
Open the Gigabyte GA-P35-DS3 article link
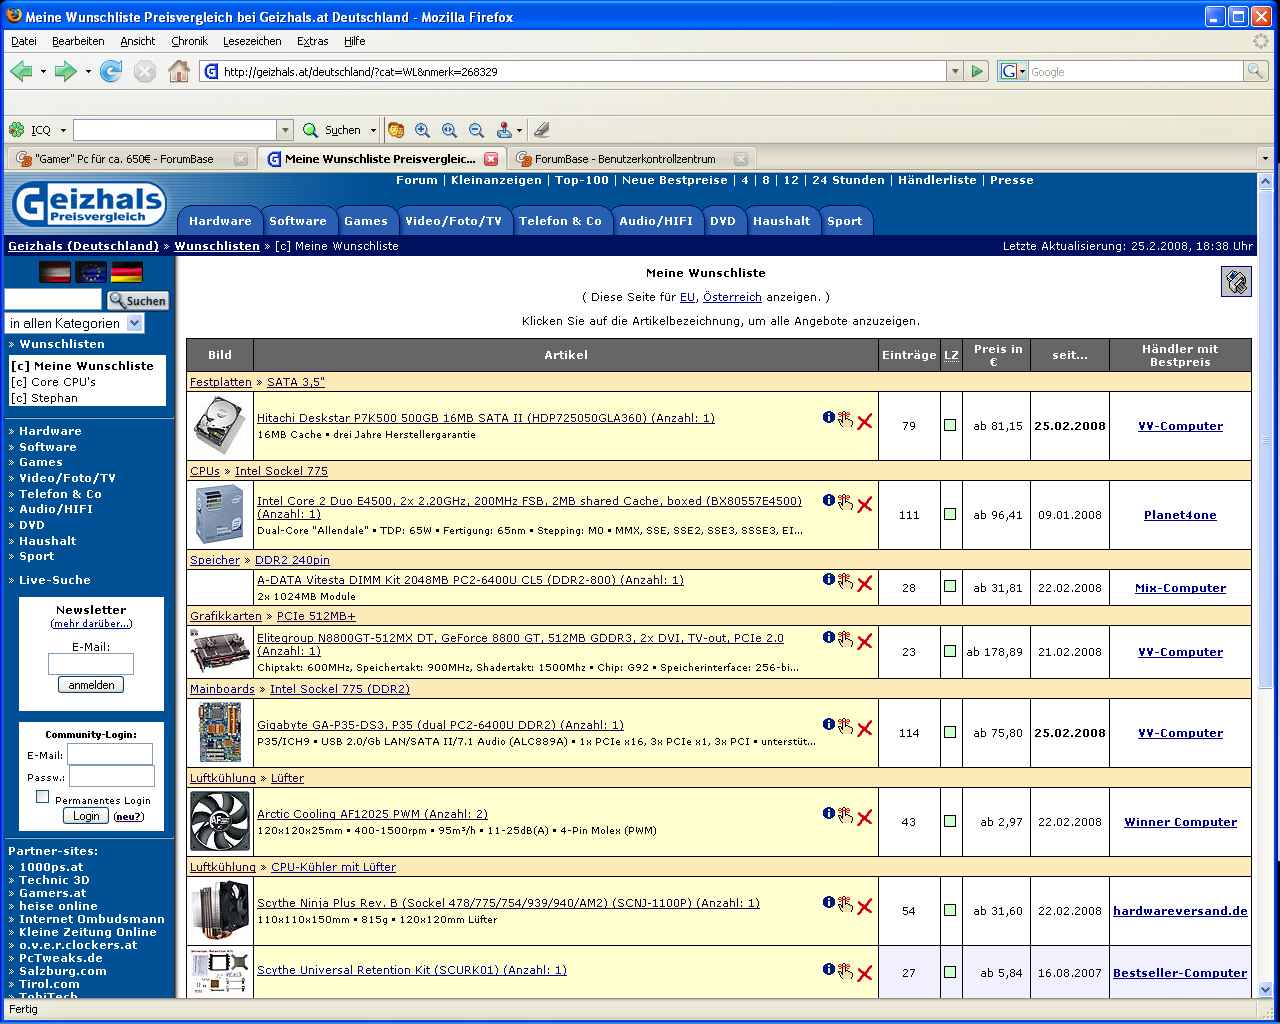(x=440, y=725)
